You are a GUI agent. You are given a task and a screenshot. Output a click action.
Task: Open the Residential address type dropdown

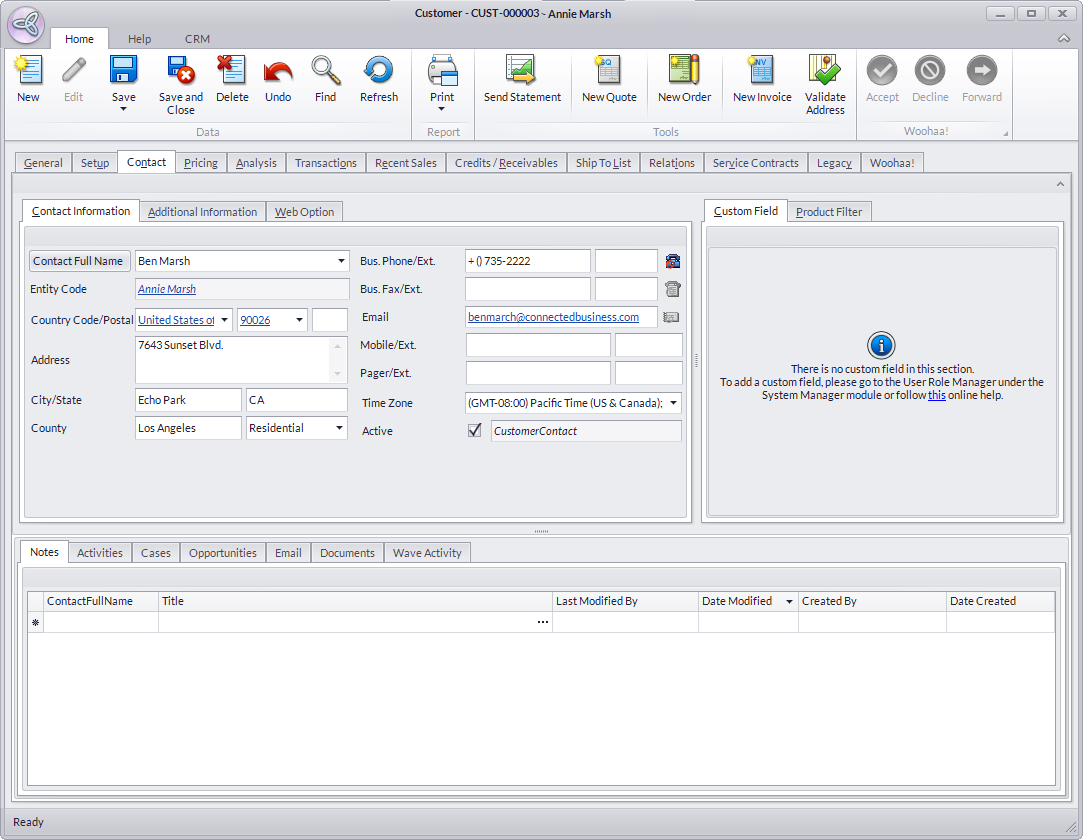click(x=339, y=428)
